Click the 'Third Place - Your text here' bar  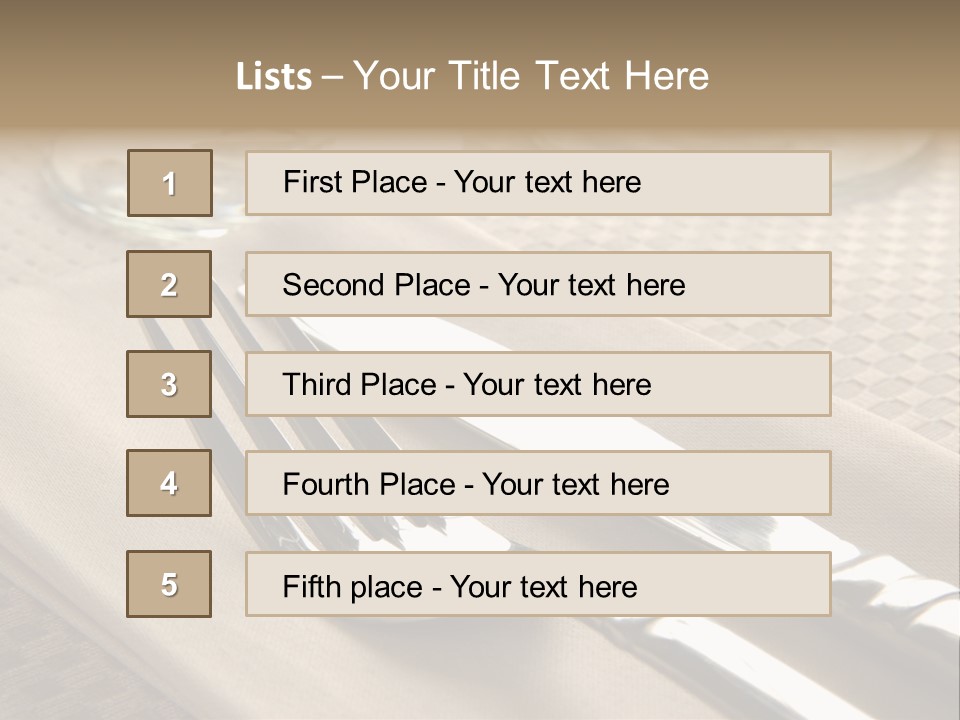pos(538,384)
